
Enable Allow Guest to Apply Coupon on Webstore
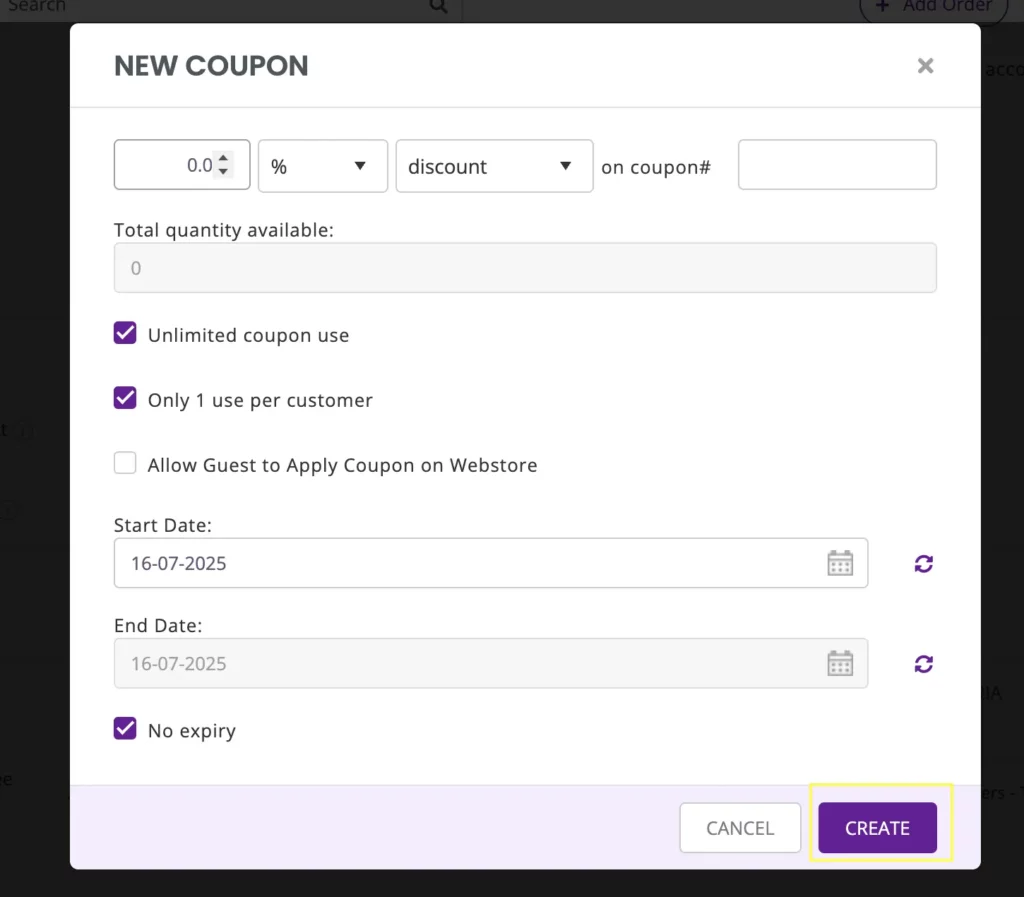point(124,463)
